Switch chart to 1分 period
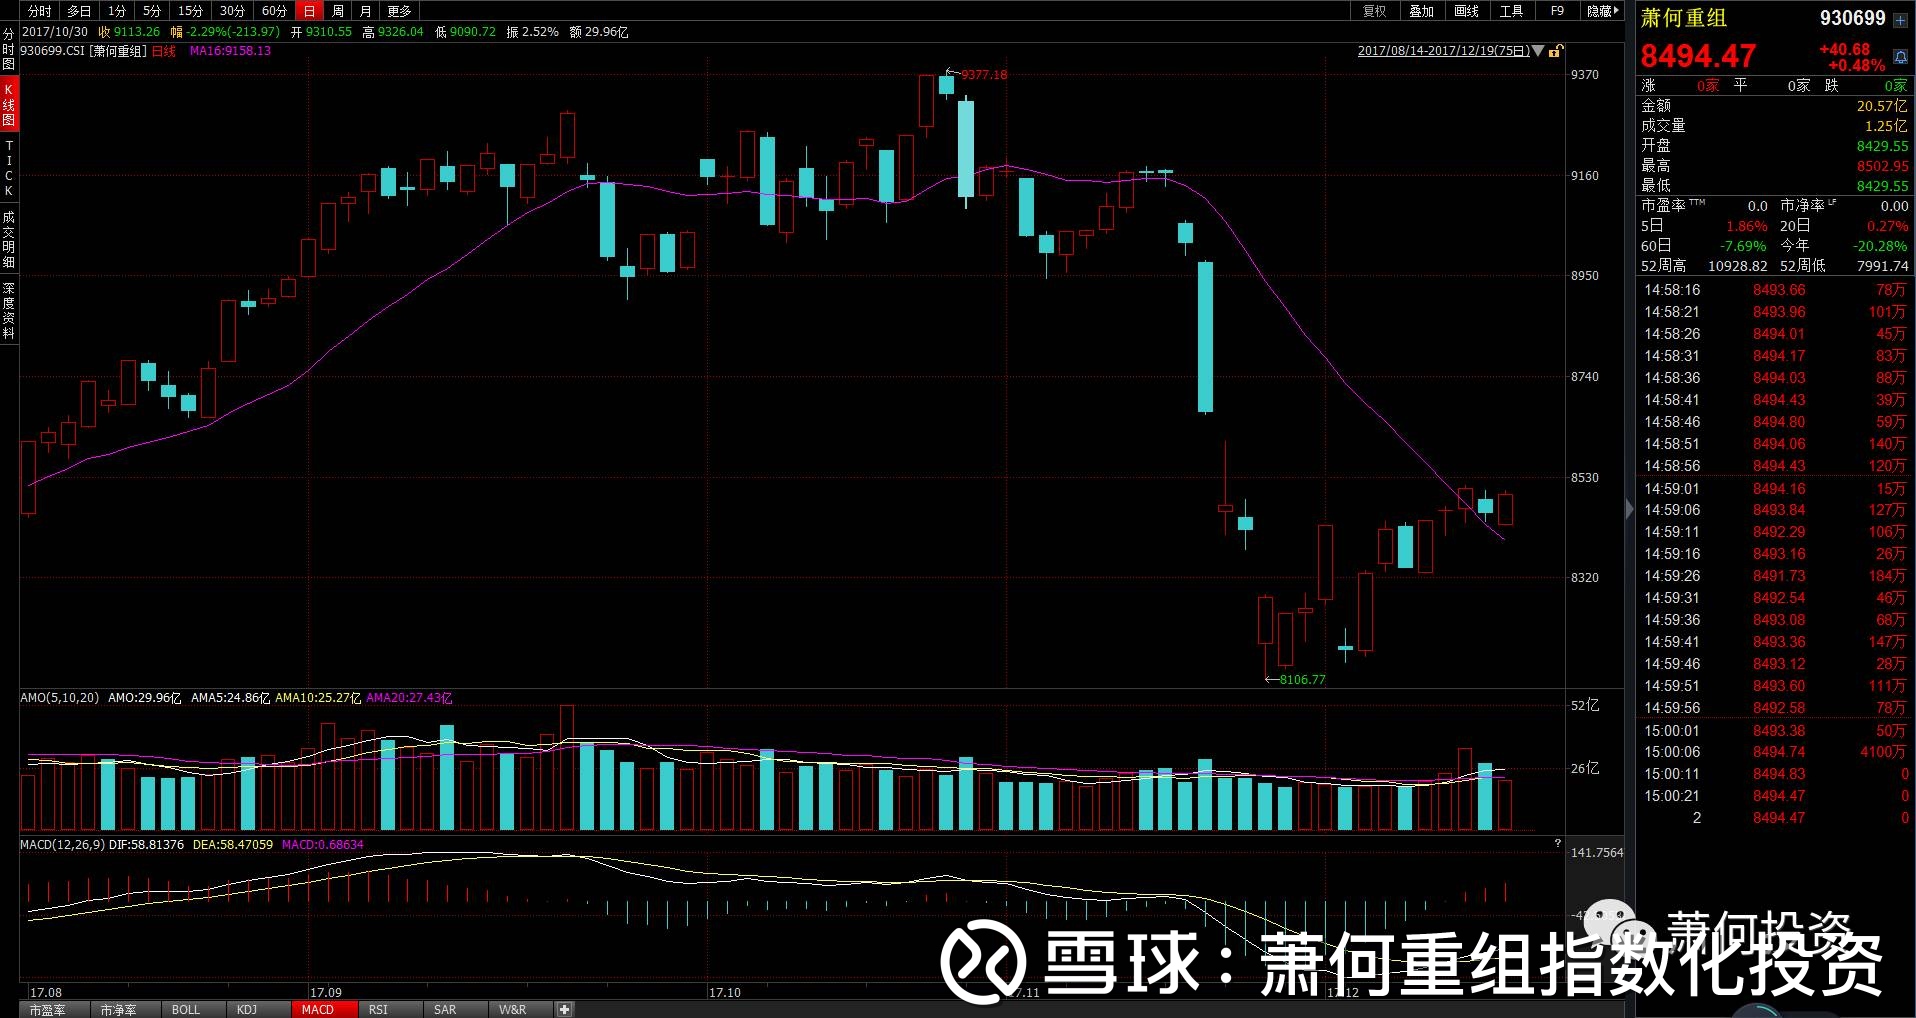This screenshot has width=1916, height=1018. click(x=117, y=11)
